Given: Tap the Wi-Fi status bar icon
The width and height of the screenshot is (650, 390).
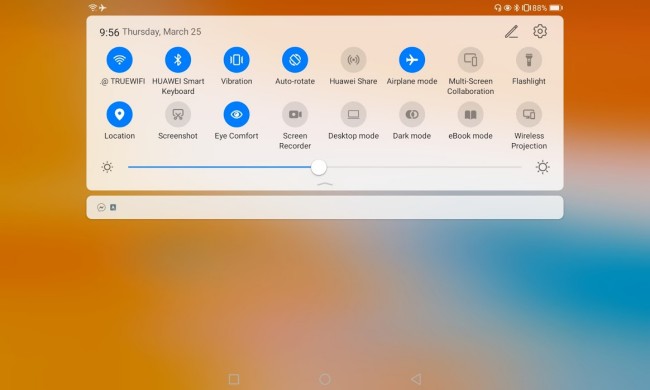Looking at the screenshot, I should click(x=93, y=7).
